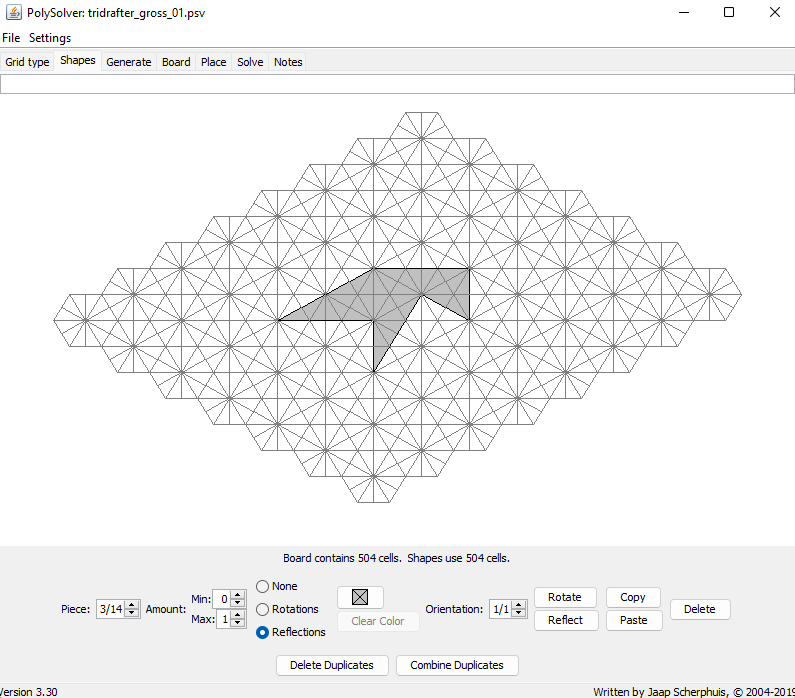Click the crossed-box piece color button
This screenshot has width=795, height=698.
point(360,597)
